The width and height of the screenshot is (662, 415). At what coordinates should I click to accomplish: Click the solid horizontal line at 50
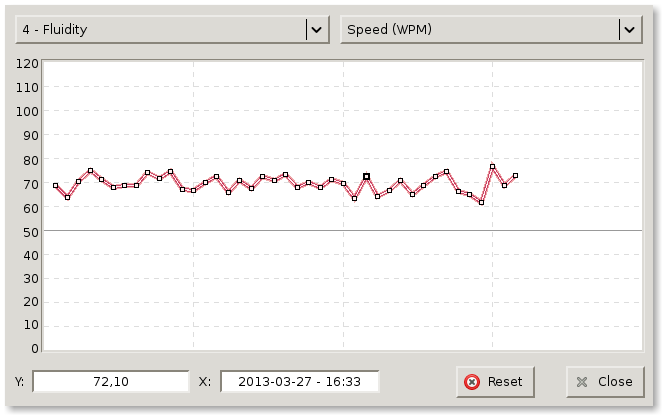300,231
